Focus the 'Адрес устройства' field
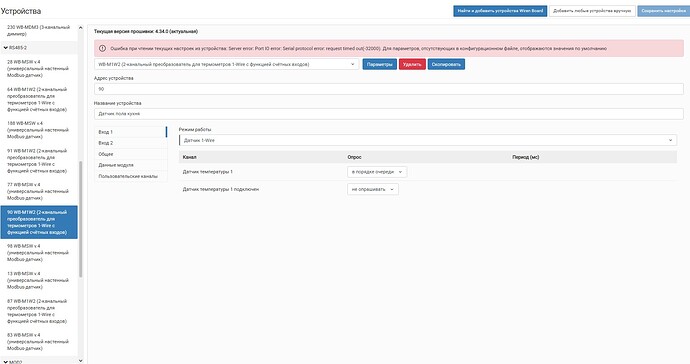The height and width of the screenshot is (364, 690). 389,89
